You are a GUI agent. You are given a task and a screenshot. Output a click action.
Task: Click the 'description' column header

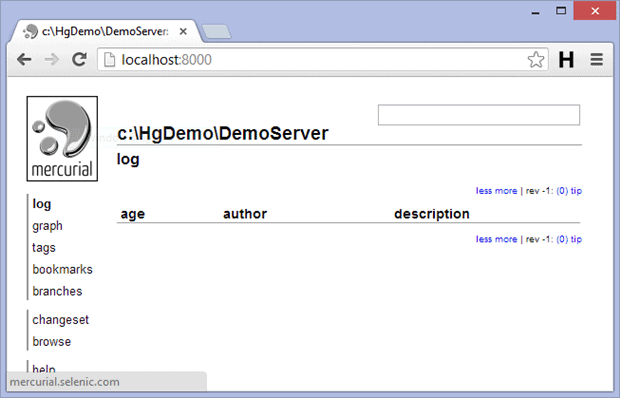tap(432, 214)
